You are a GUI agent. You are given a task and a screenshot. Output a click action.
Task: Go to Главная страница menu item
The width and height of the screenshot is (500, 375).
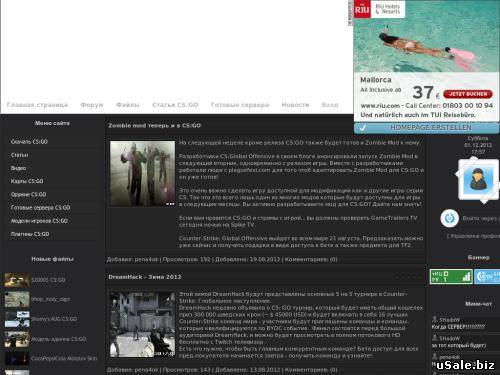(37, 105)
